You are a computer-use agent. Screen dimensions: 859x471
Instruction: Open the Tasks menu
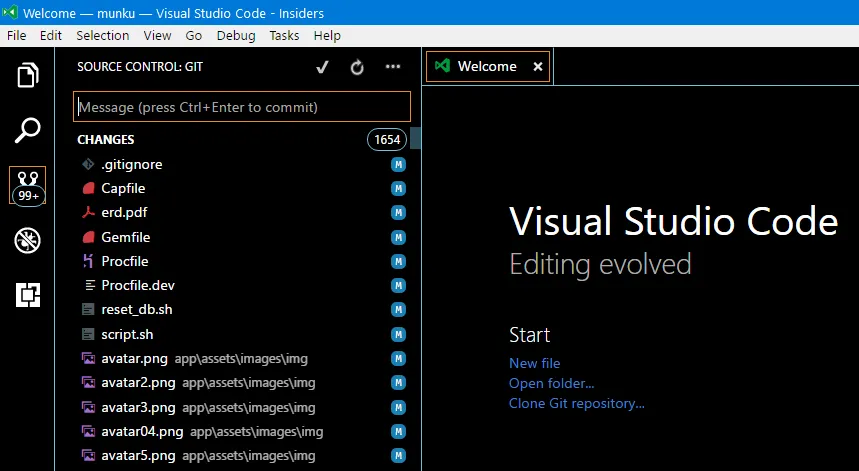(284, 36)
